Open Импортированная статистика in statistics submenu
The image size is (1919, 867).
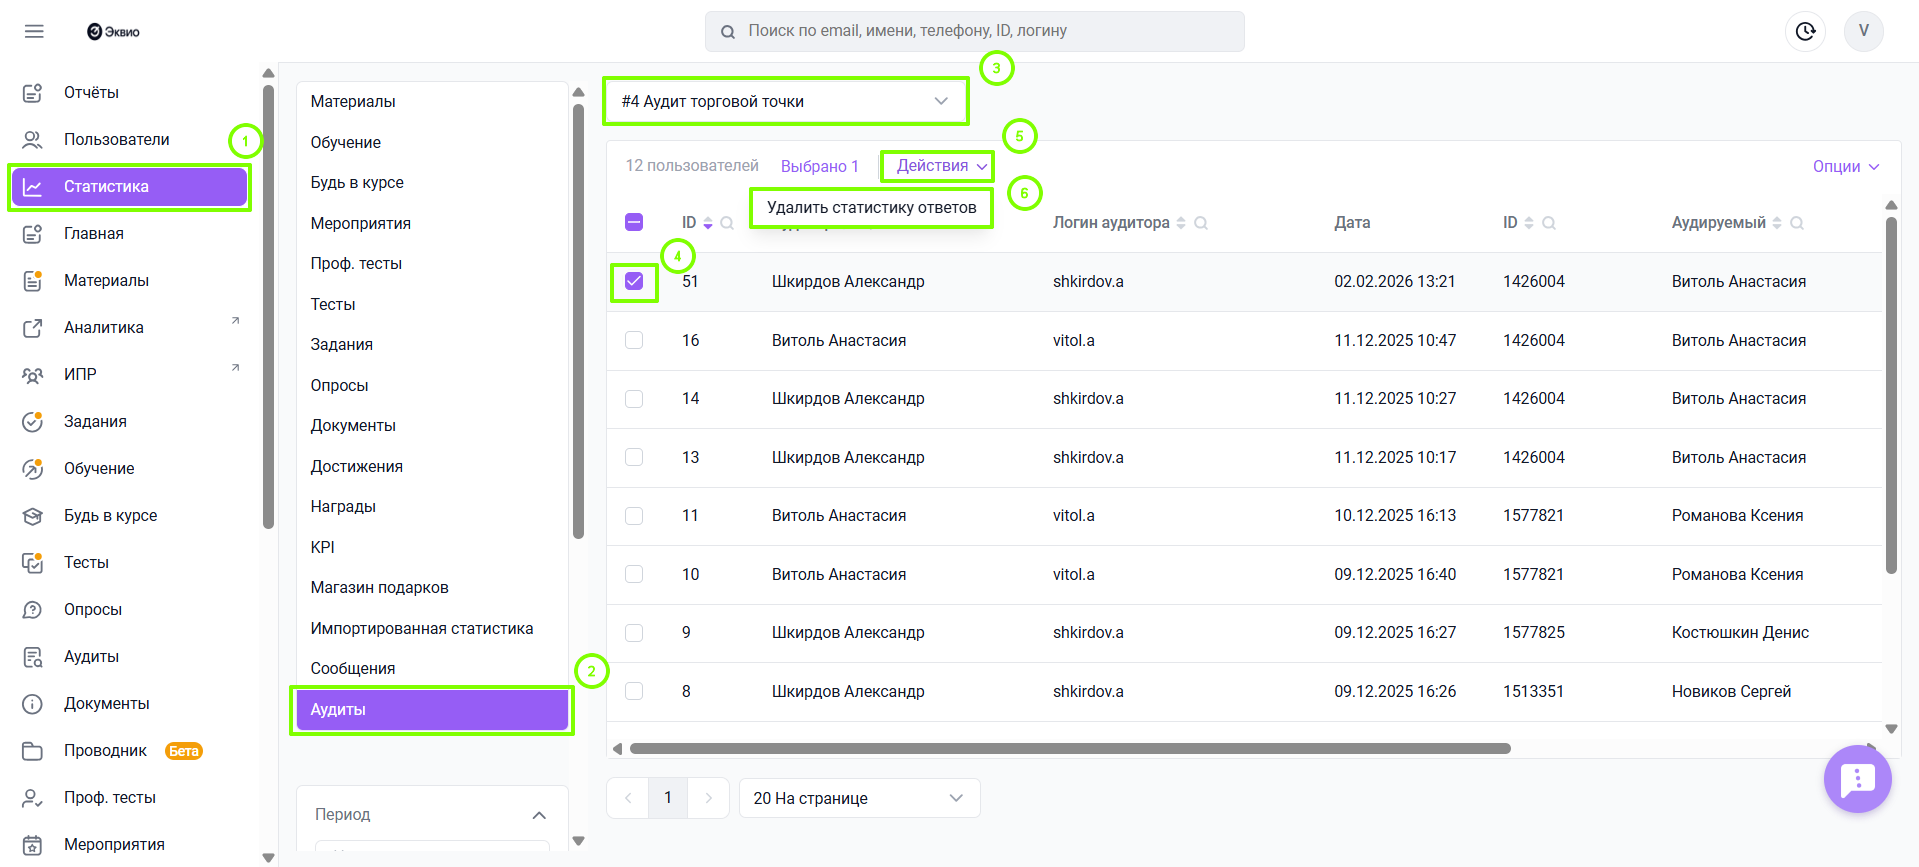click(x=421, y=628)
